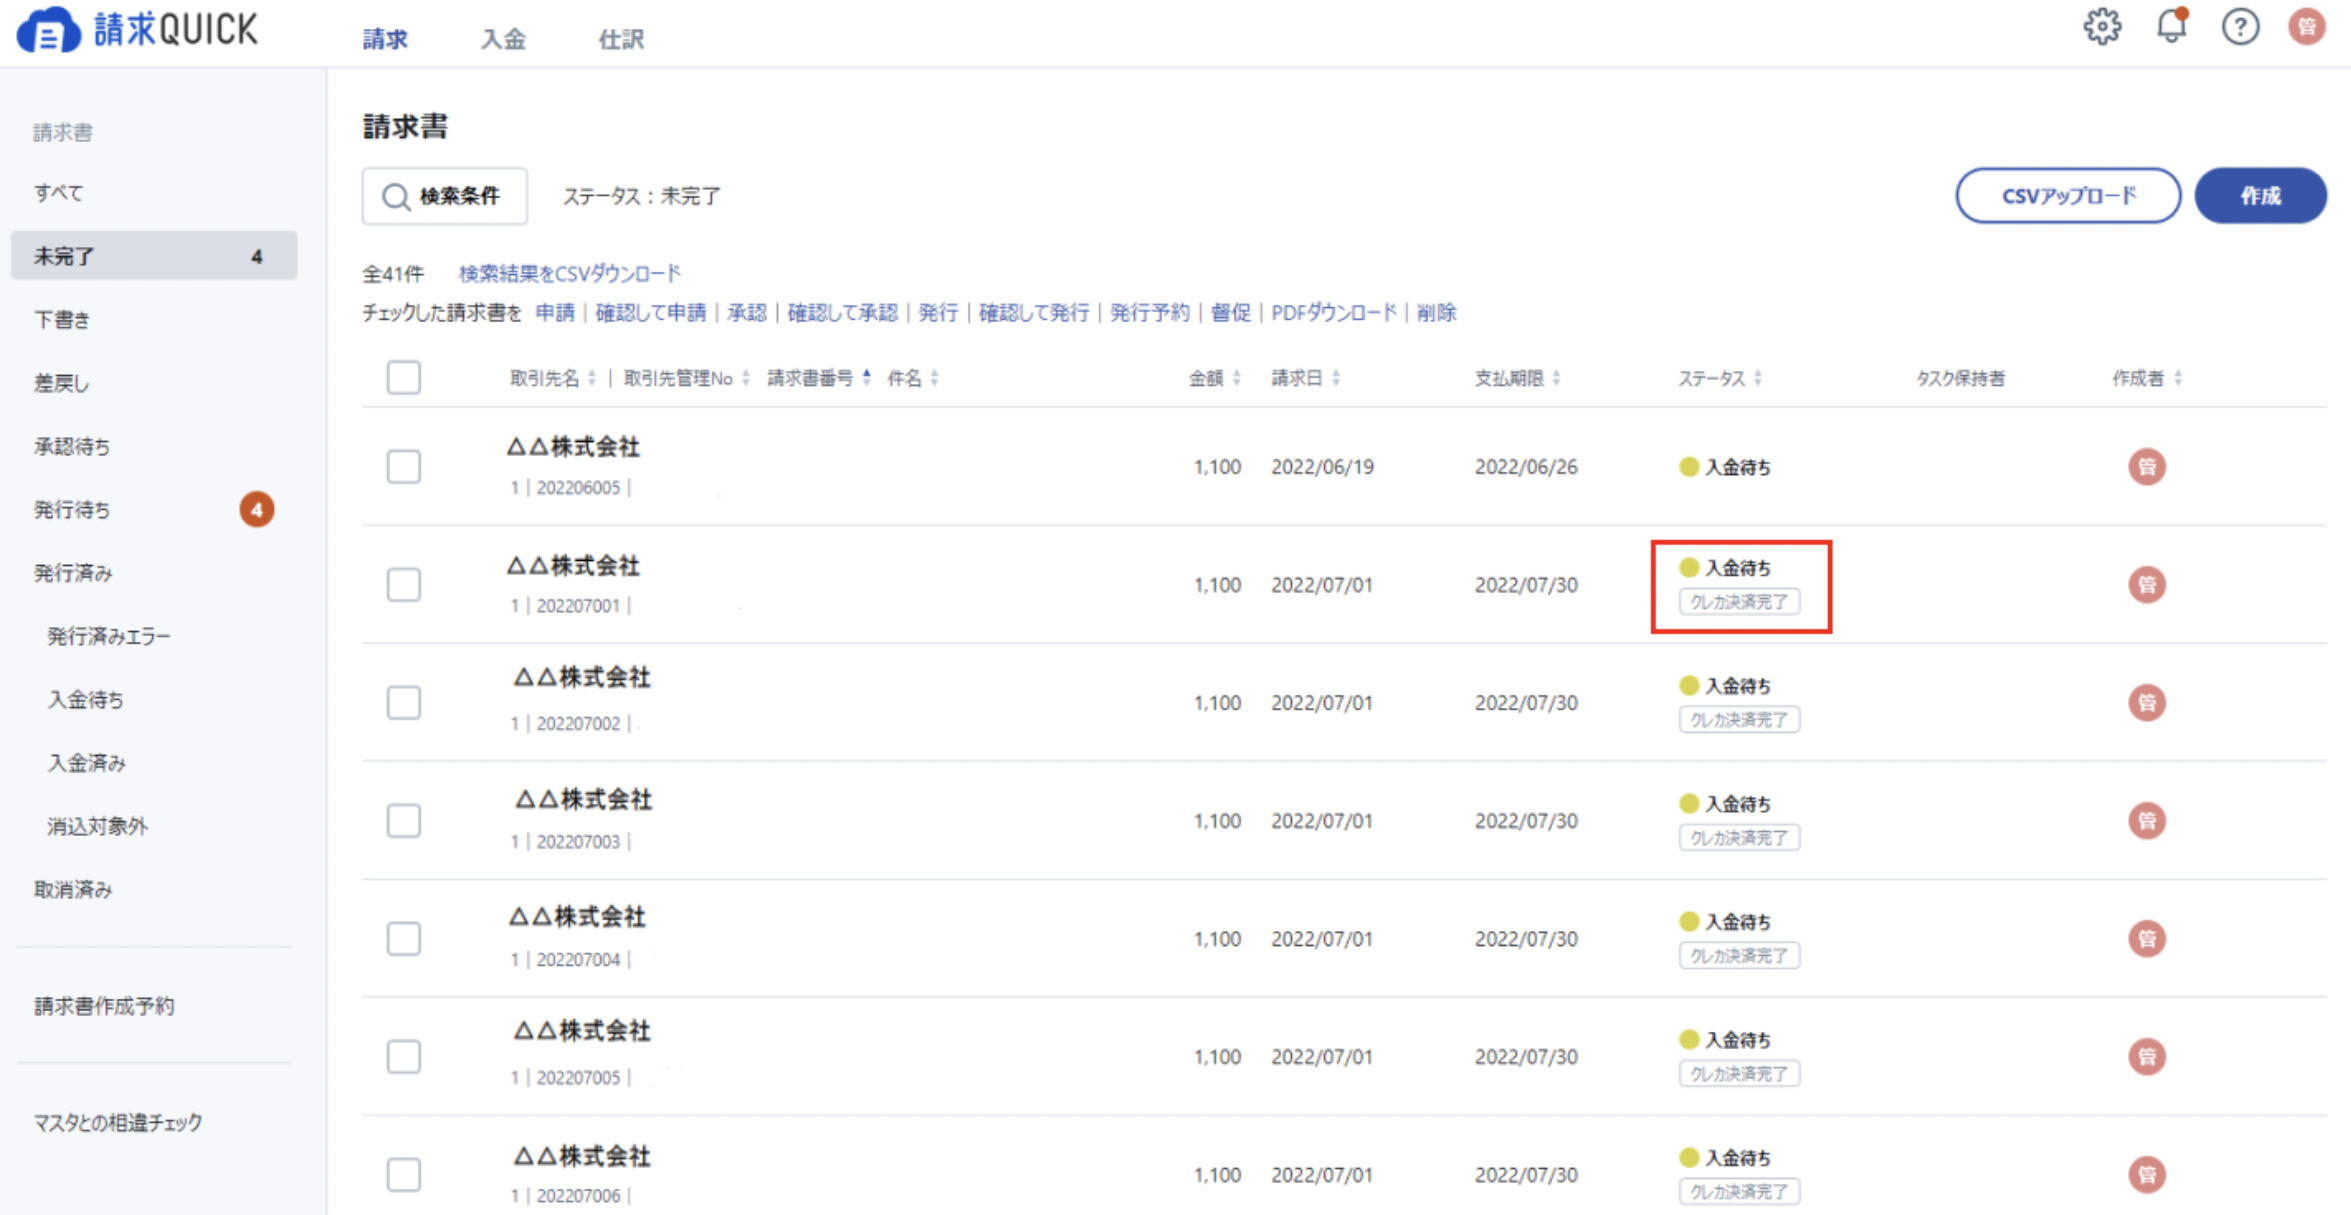
Task: Click the 作成 button
Action: pyautogui.click(x=2259, y=196)
